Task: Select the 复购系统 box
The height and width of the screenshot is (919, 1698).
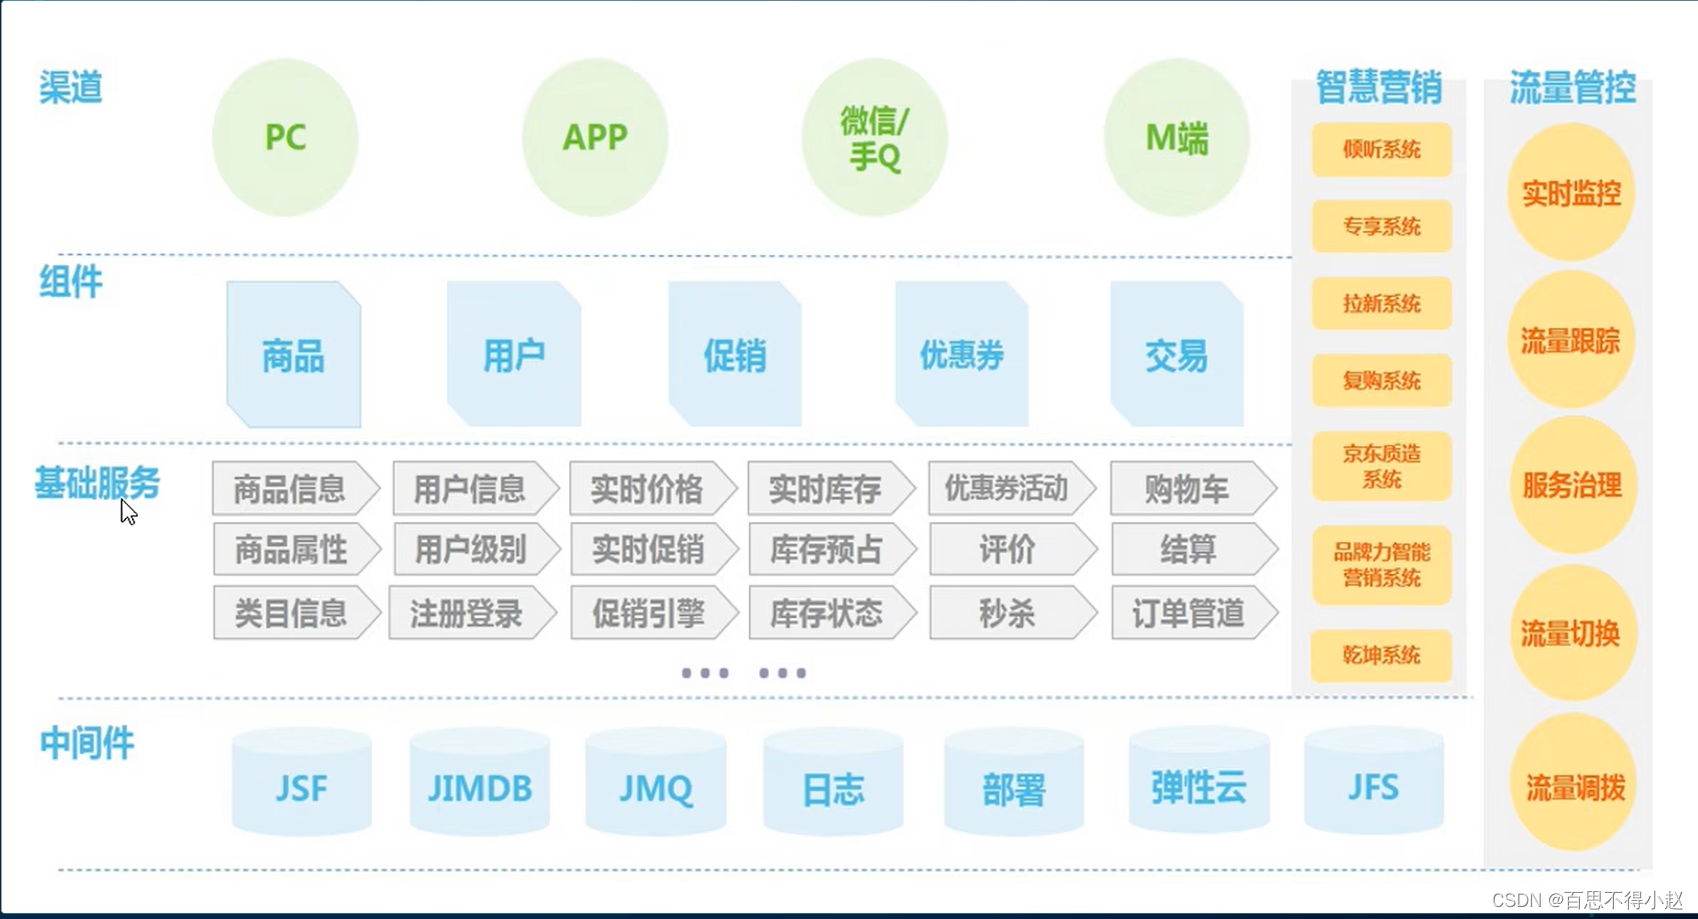Action: click(1382, 381)
